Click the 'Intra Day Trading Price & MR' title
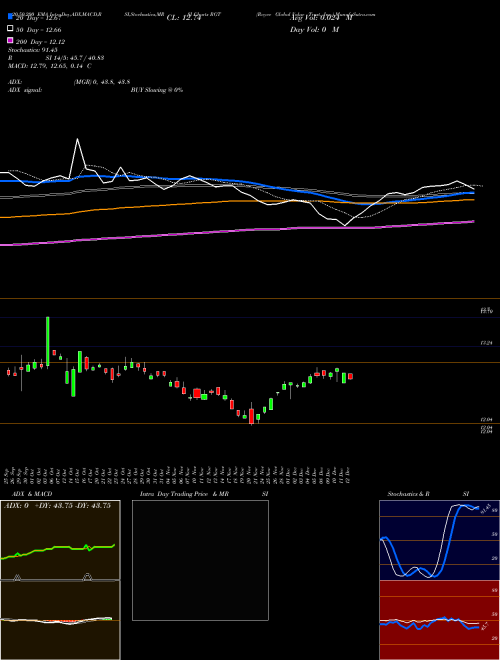Image resolution: width=500 pixels, height=660 pixels. pyautogui.click(x=184, y=494)
